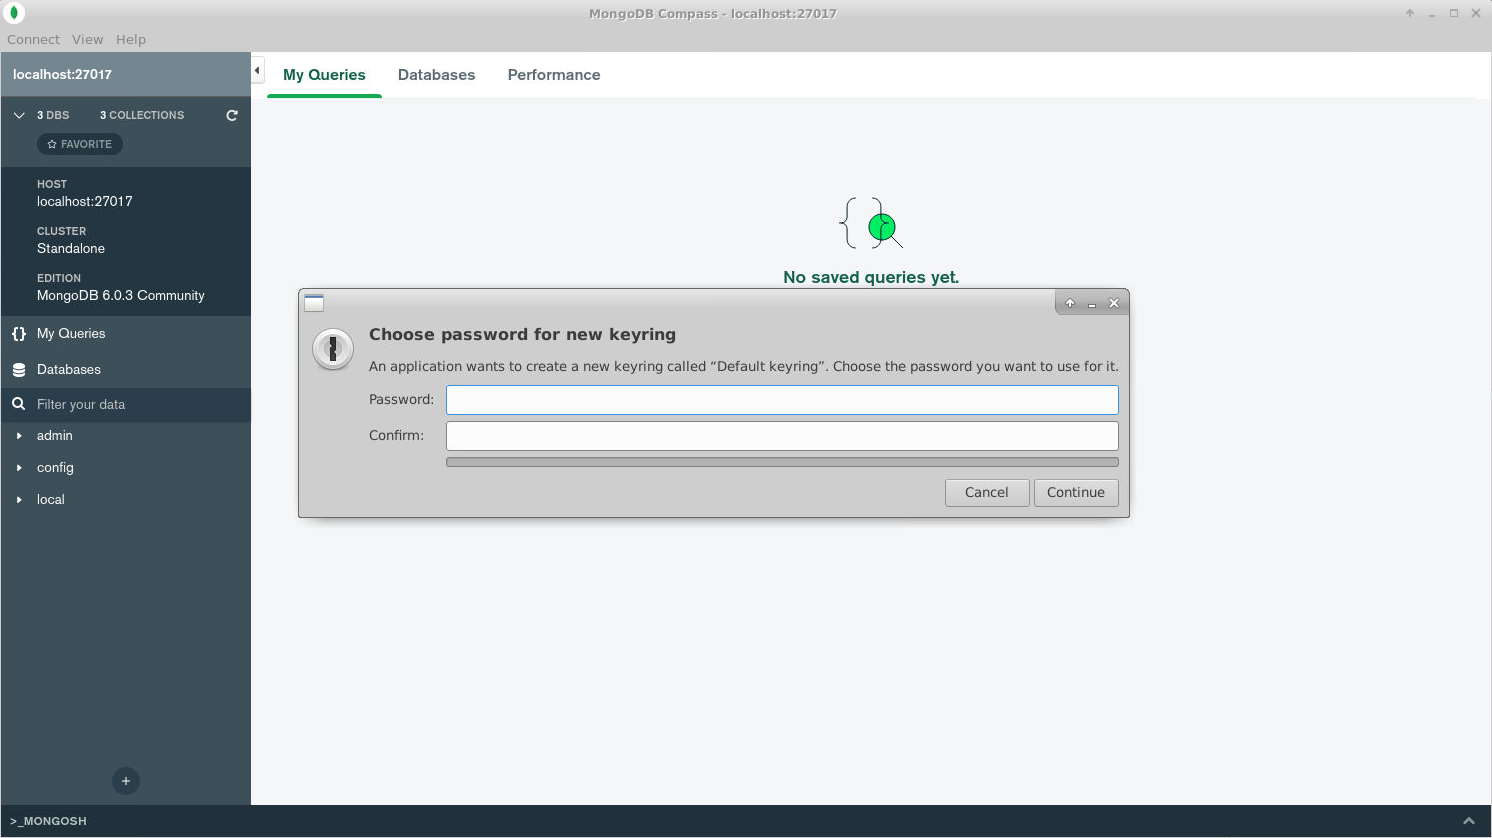This screenshot has width=1492, height=838.
Task: Select the local database name
Action: pyautogui.click(x=51, y=500)
